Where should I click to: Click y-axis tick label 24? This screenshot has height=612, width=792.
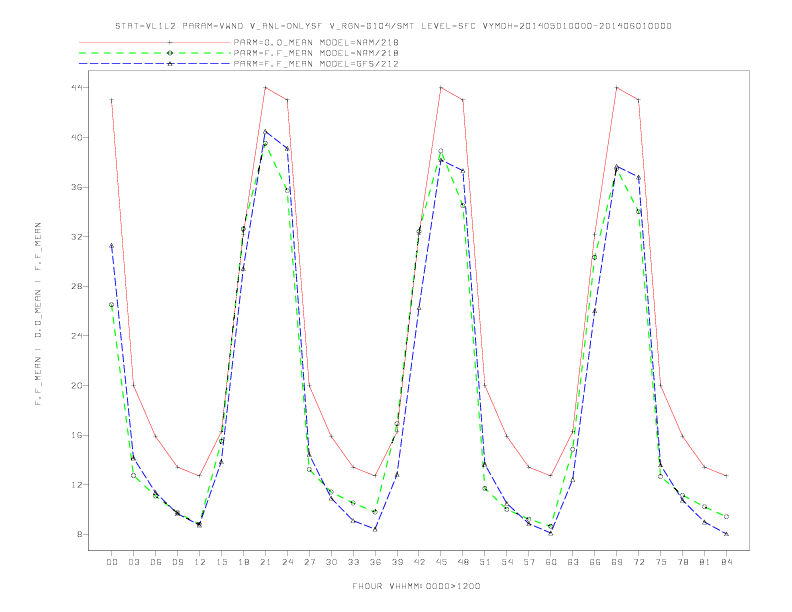coord(77,336)
